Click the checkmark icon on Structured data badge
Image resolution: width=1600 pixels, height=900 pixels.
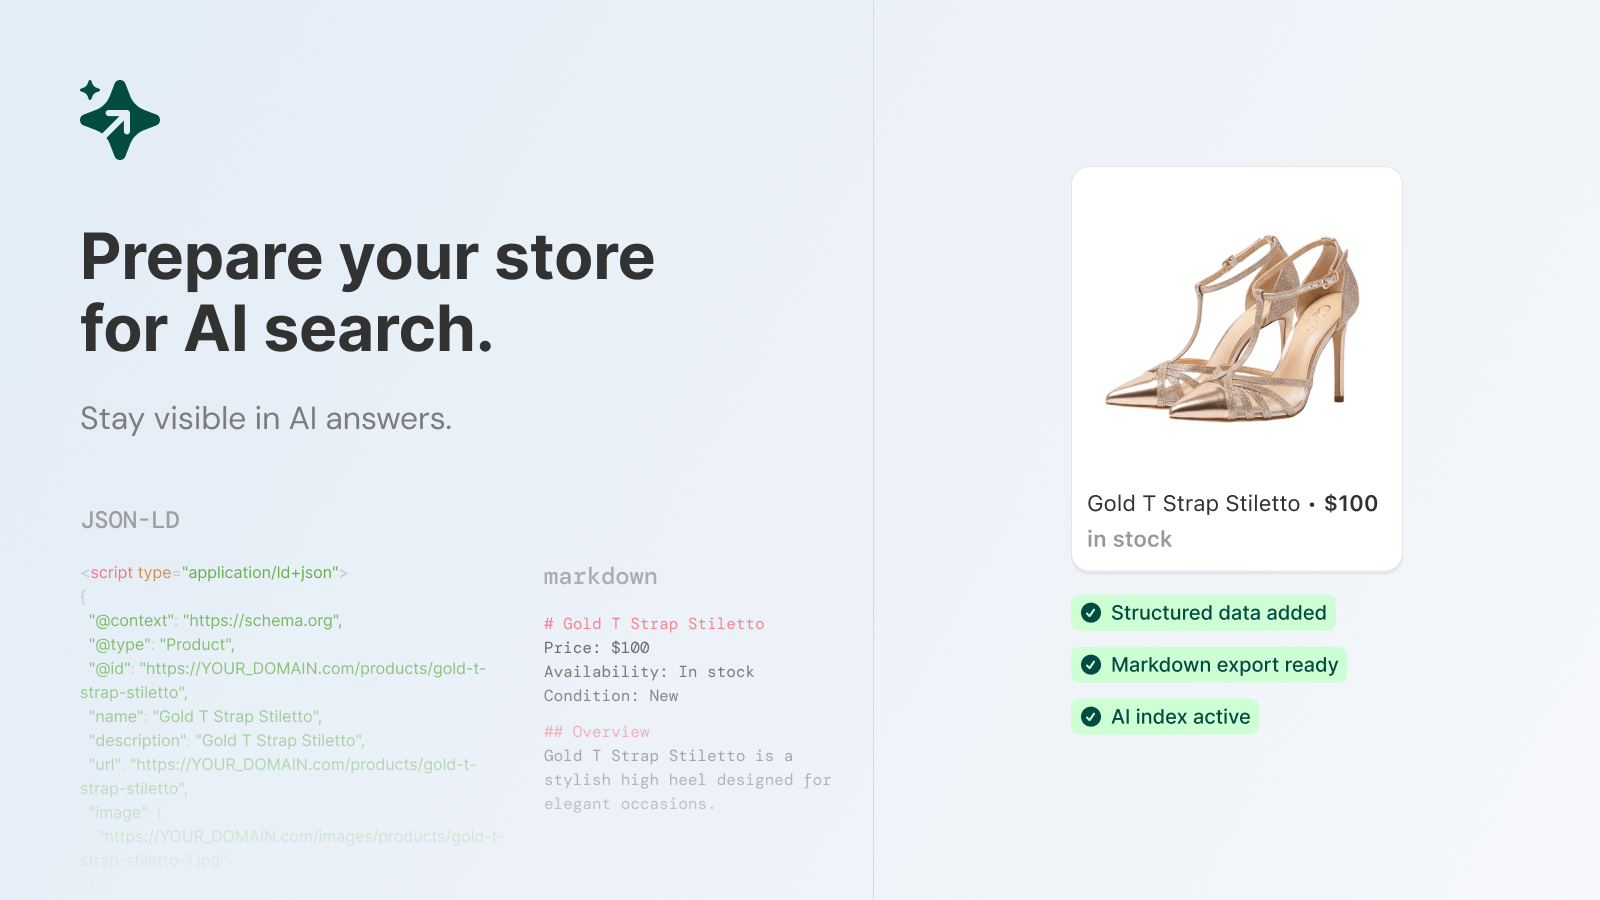[x=1092, y=612]
